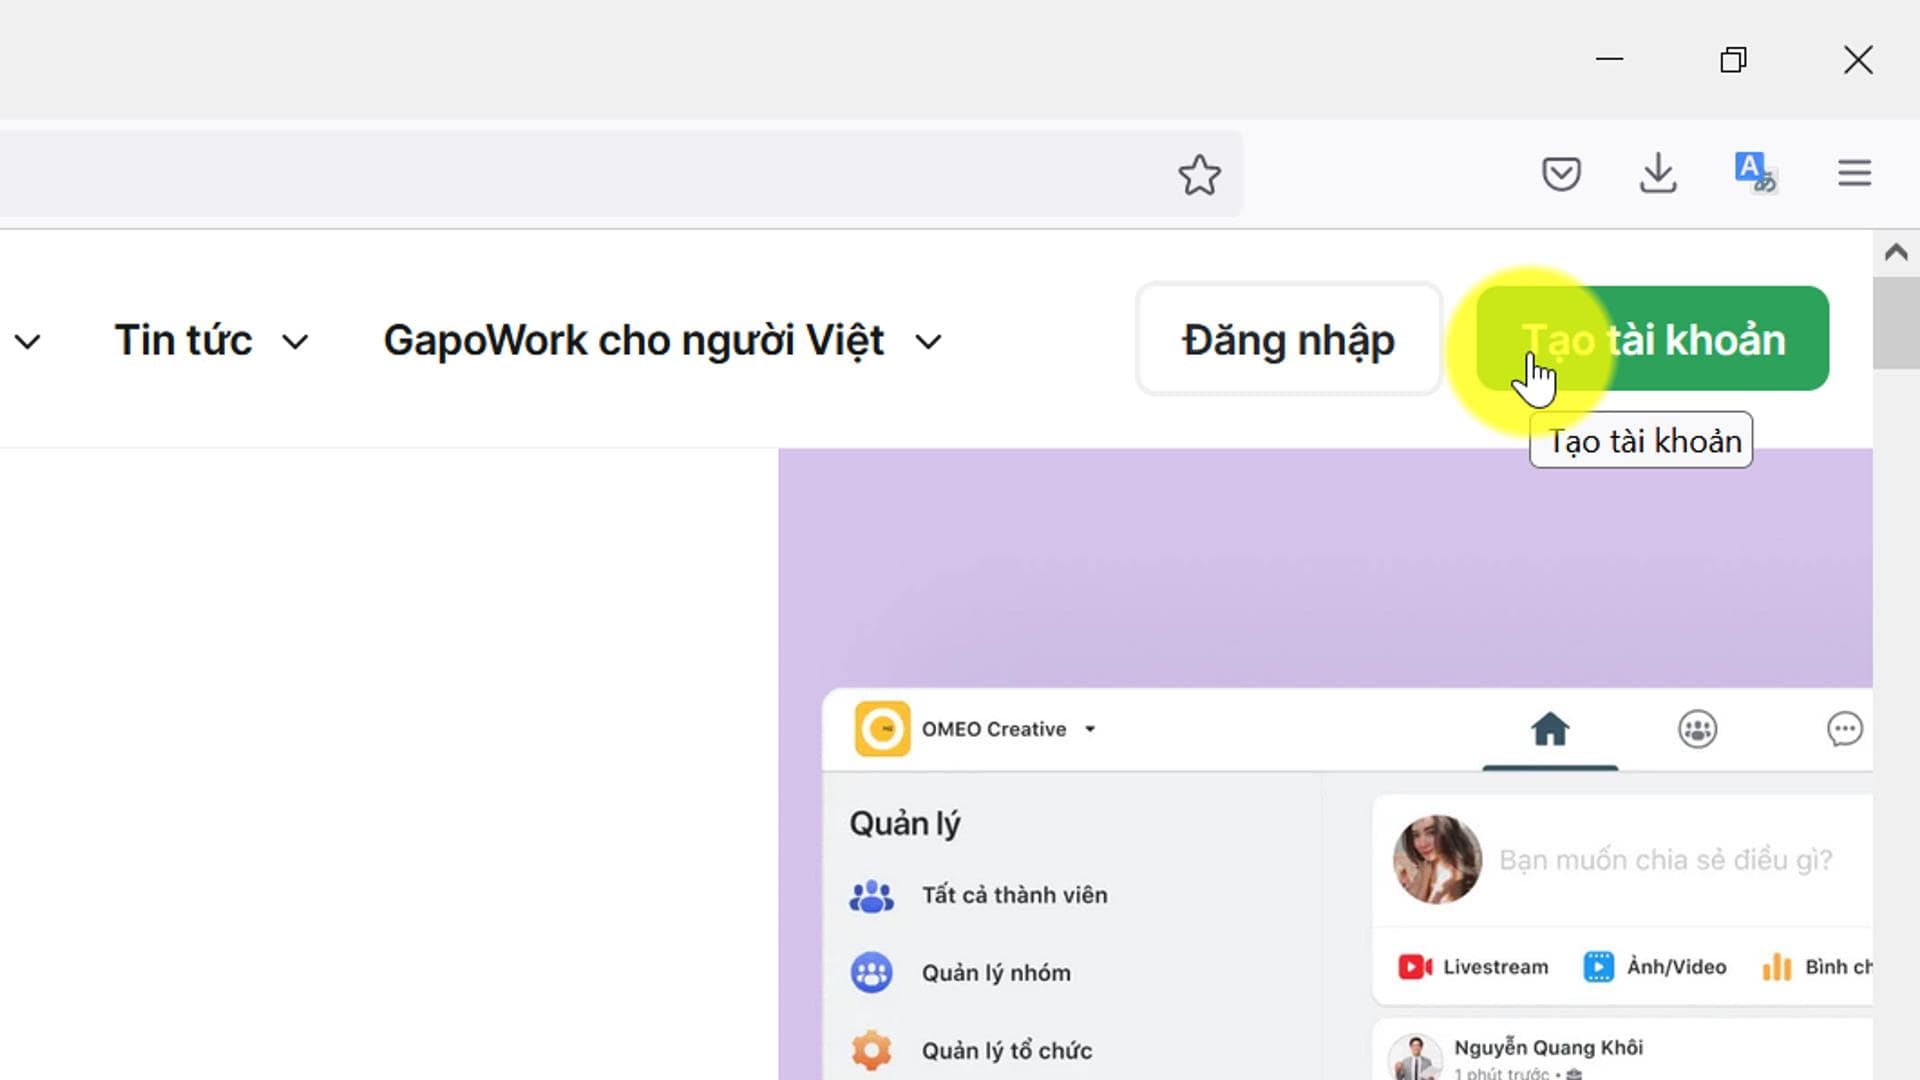
Task: Open the Tin tức menu
Action: coord(183,341)
